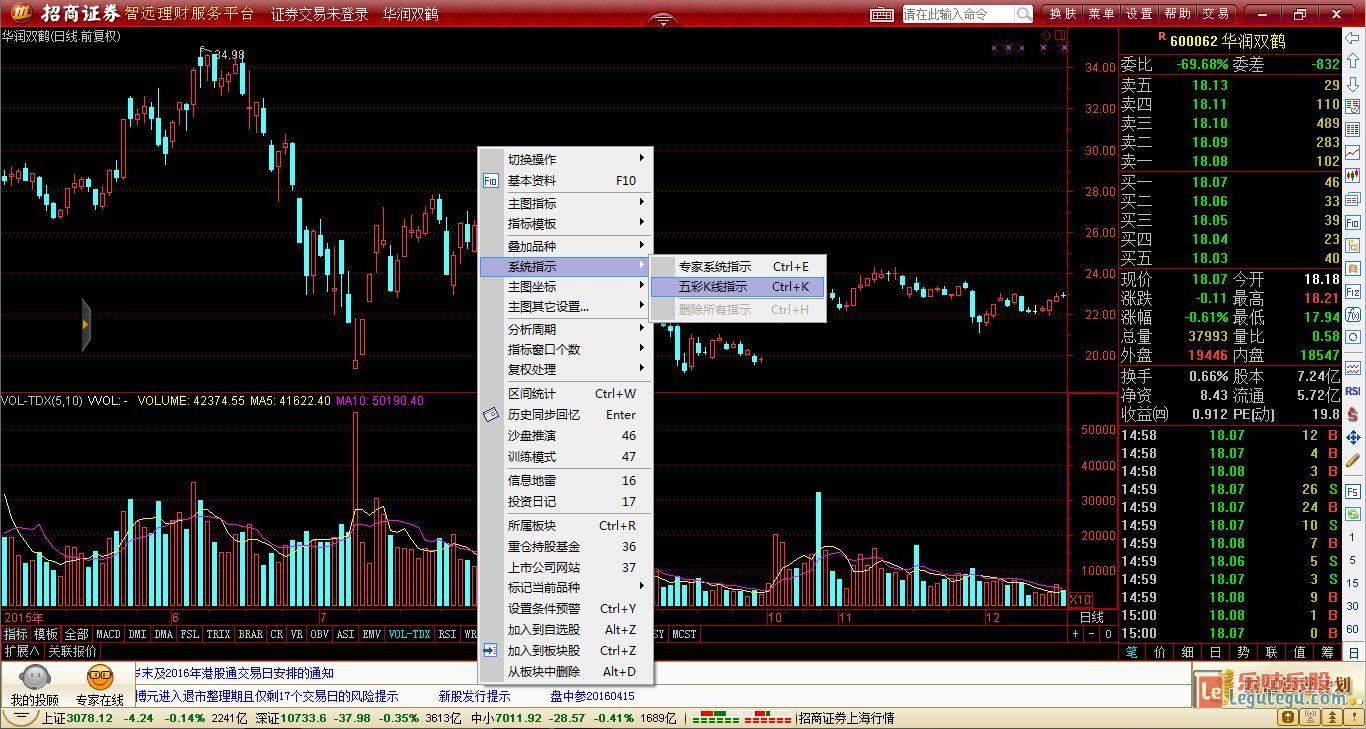Viewport: 1366px width, 729px height.
Task: Click the magnifier search icon
Action: tap(1024, 14)
